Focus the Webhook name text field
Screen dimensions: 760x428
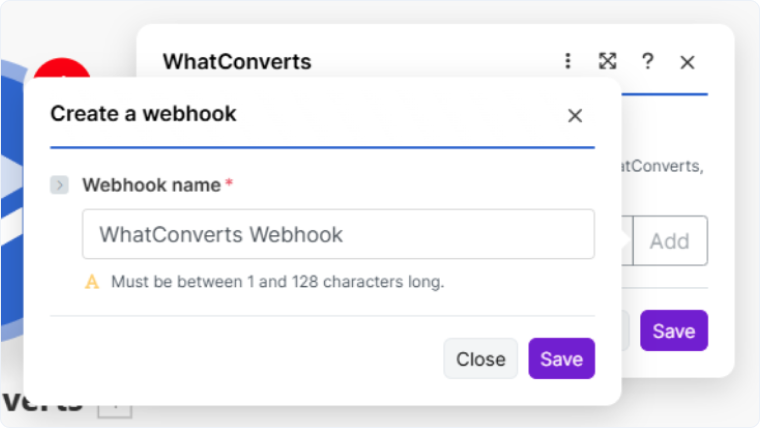(x=338, y=234)
